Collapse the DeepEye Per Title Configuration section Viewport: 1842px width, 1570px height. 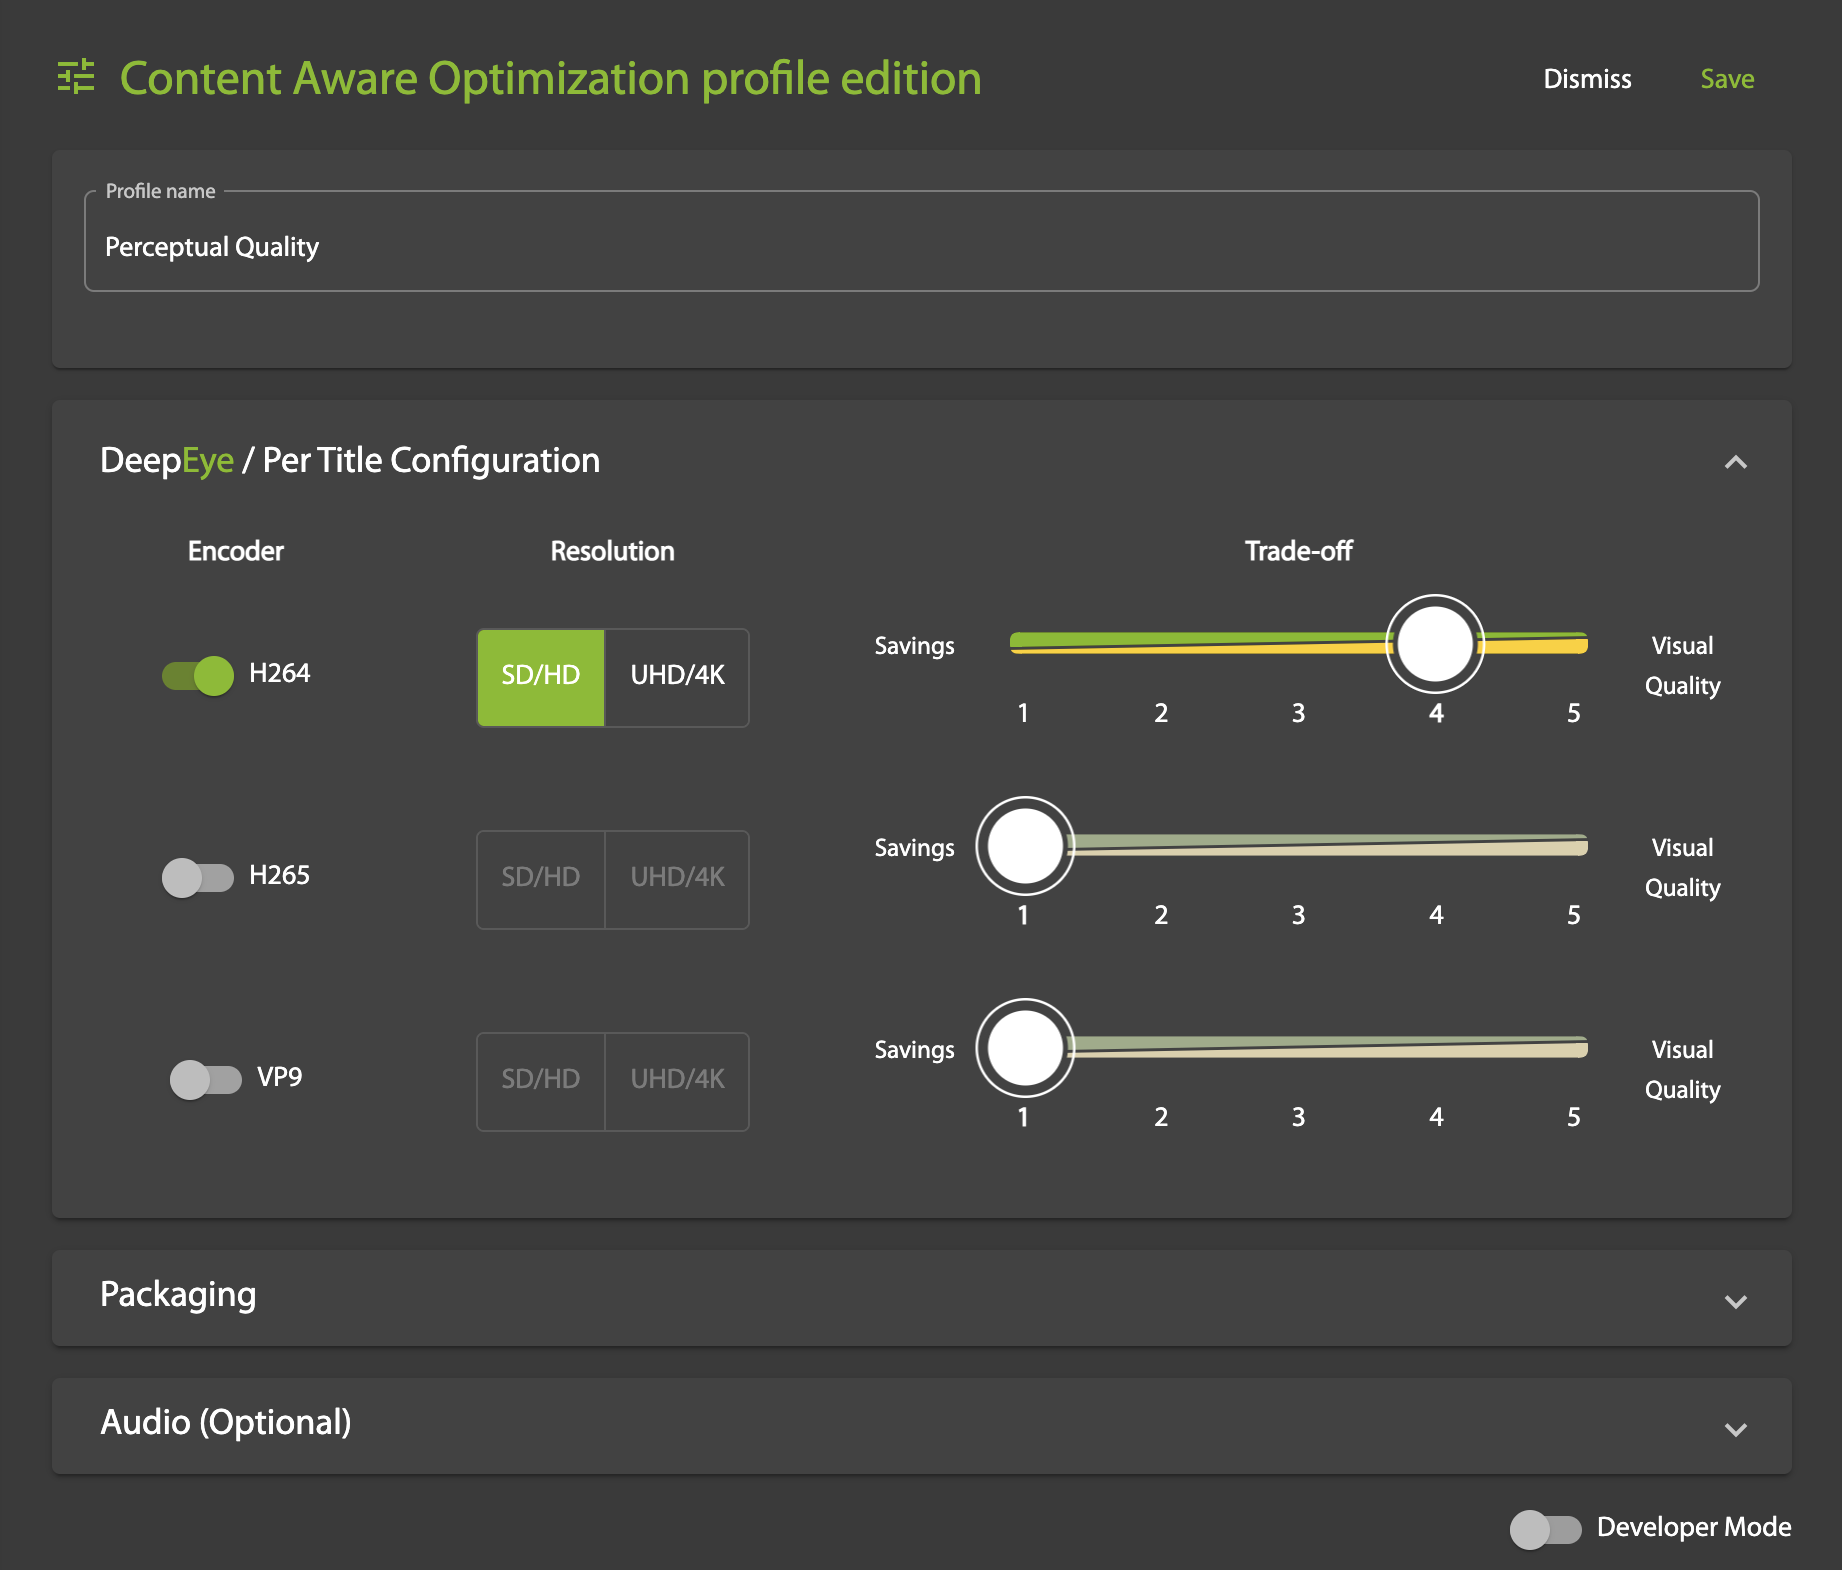1735,462
